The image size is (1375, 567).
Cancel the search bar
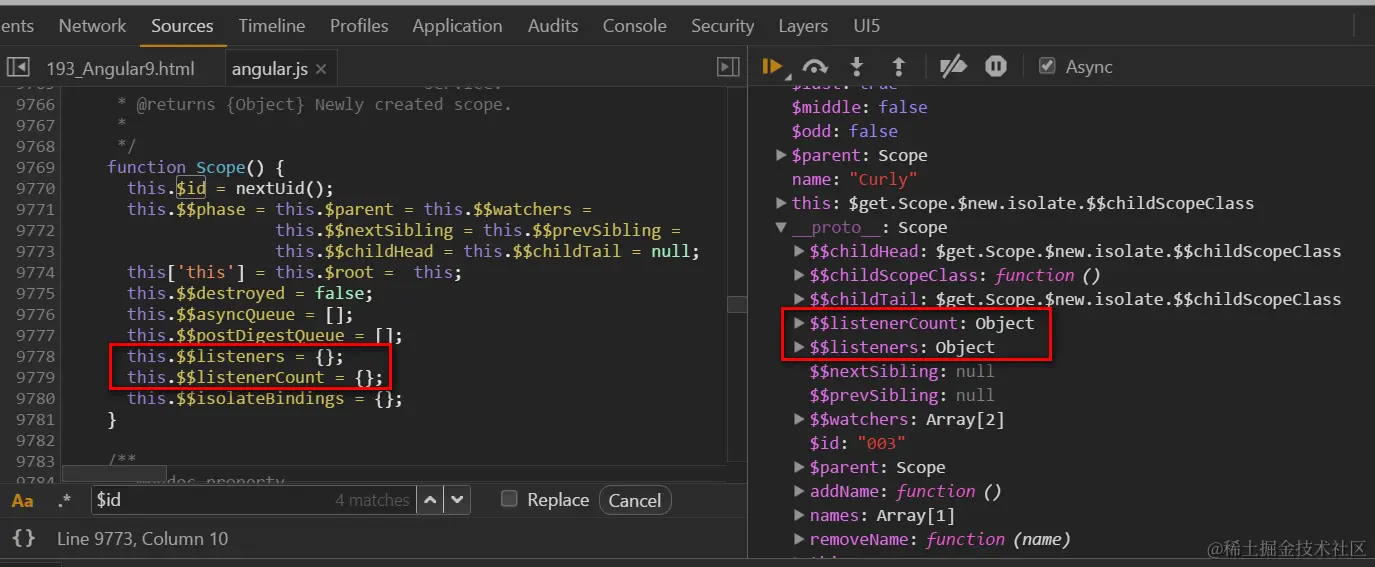(x=635, y=500)
